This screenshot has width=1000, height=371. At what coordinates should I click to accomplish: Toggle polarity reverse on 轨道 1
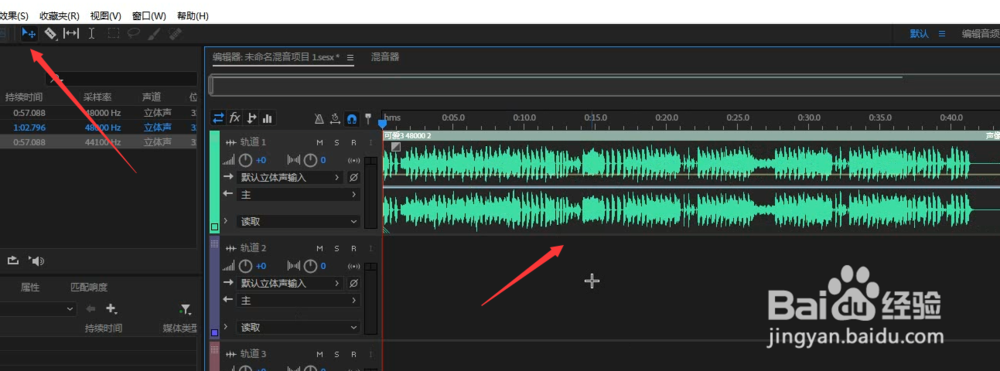[354, 177]
